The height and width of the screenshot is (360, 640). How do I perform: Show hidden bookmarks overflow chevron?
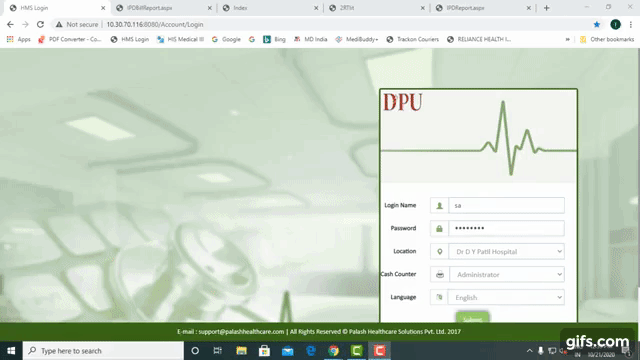(x=567, y=39)
